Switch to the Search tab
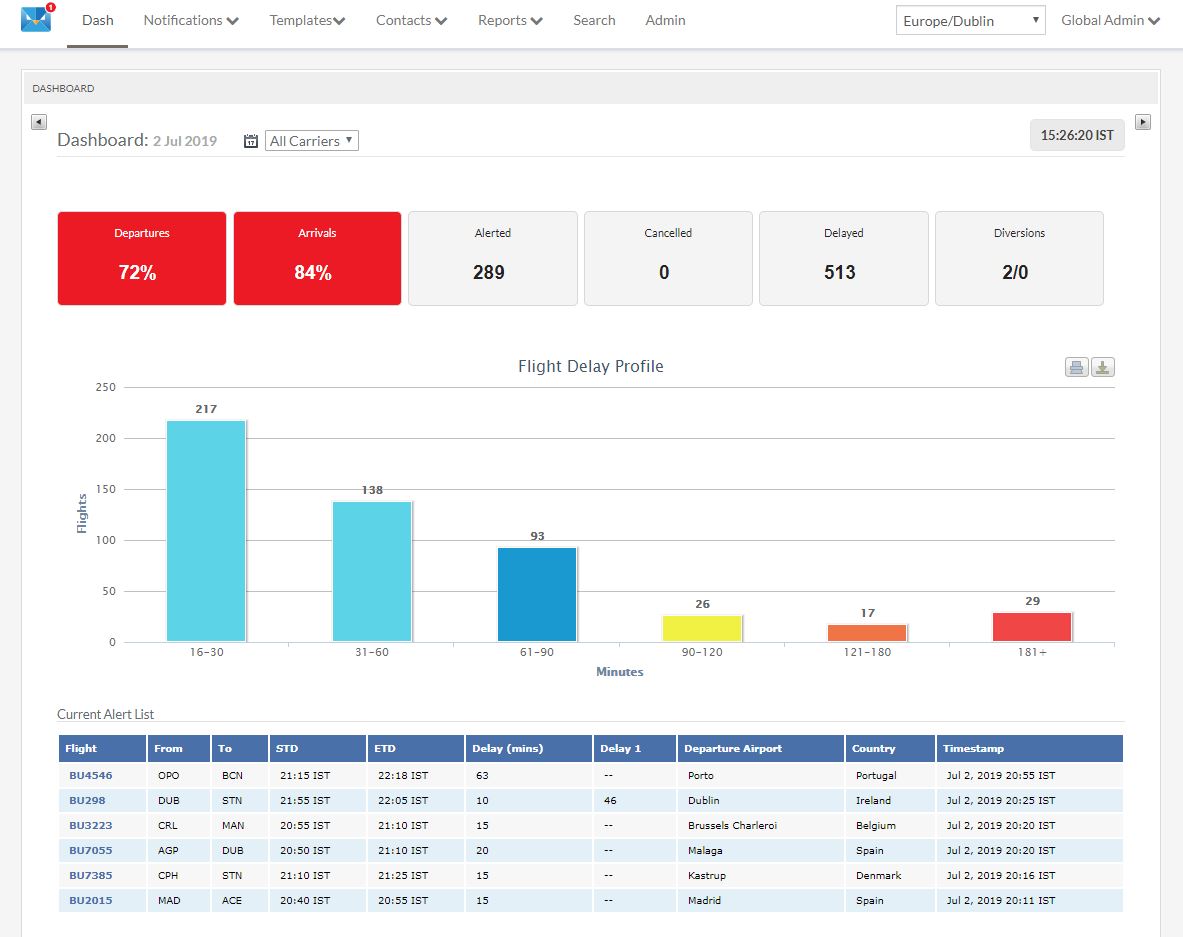Screen dimensions: 1183x937 click(594, 20)
